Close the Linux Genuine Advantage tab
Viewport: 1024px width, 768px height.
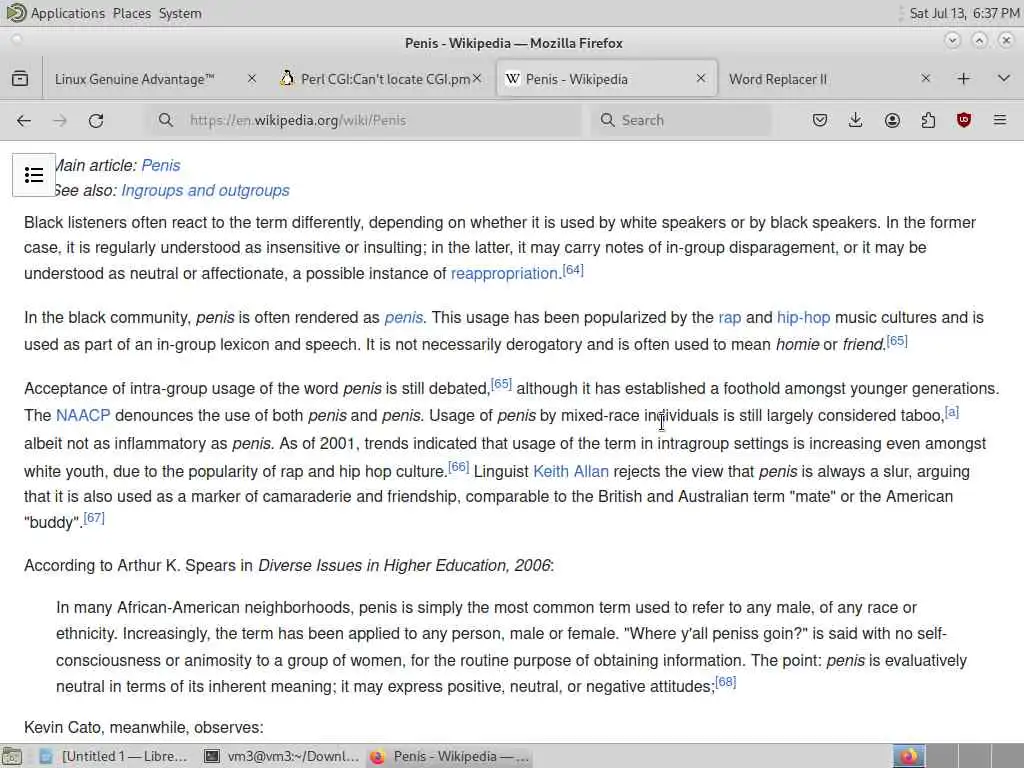coord(251,78)
